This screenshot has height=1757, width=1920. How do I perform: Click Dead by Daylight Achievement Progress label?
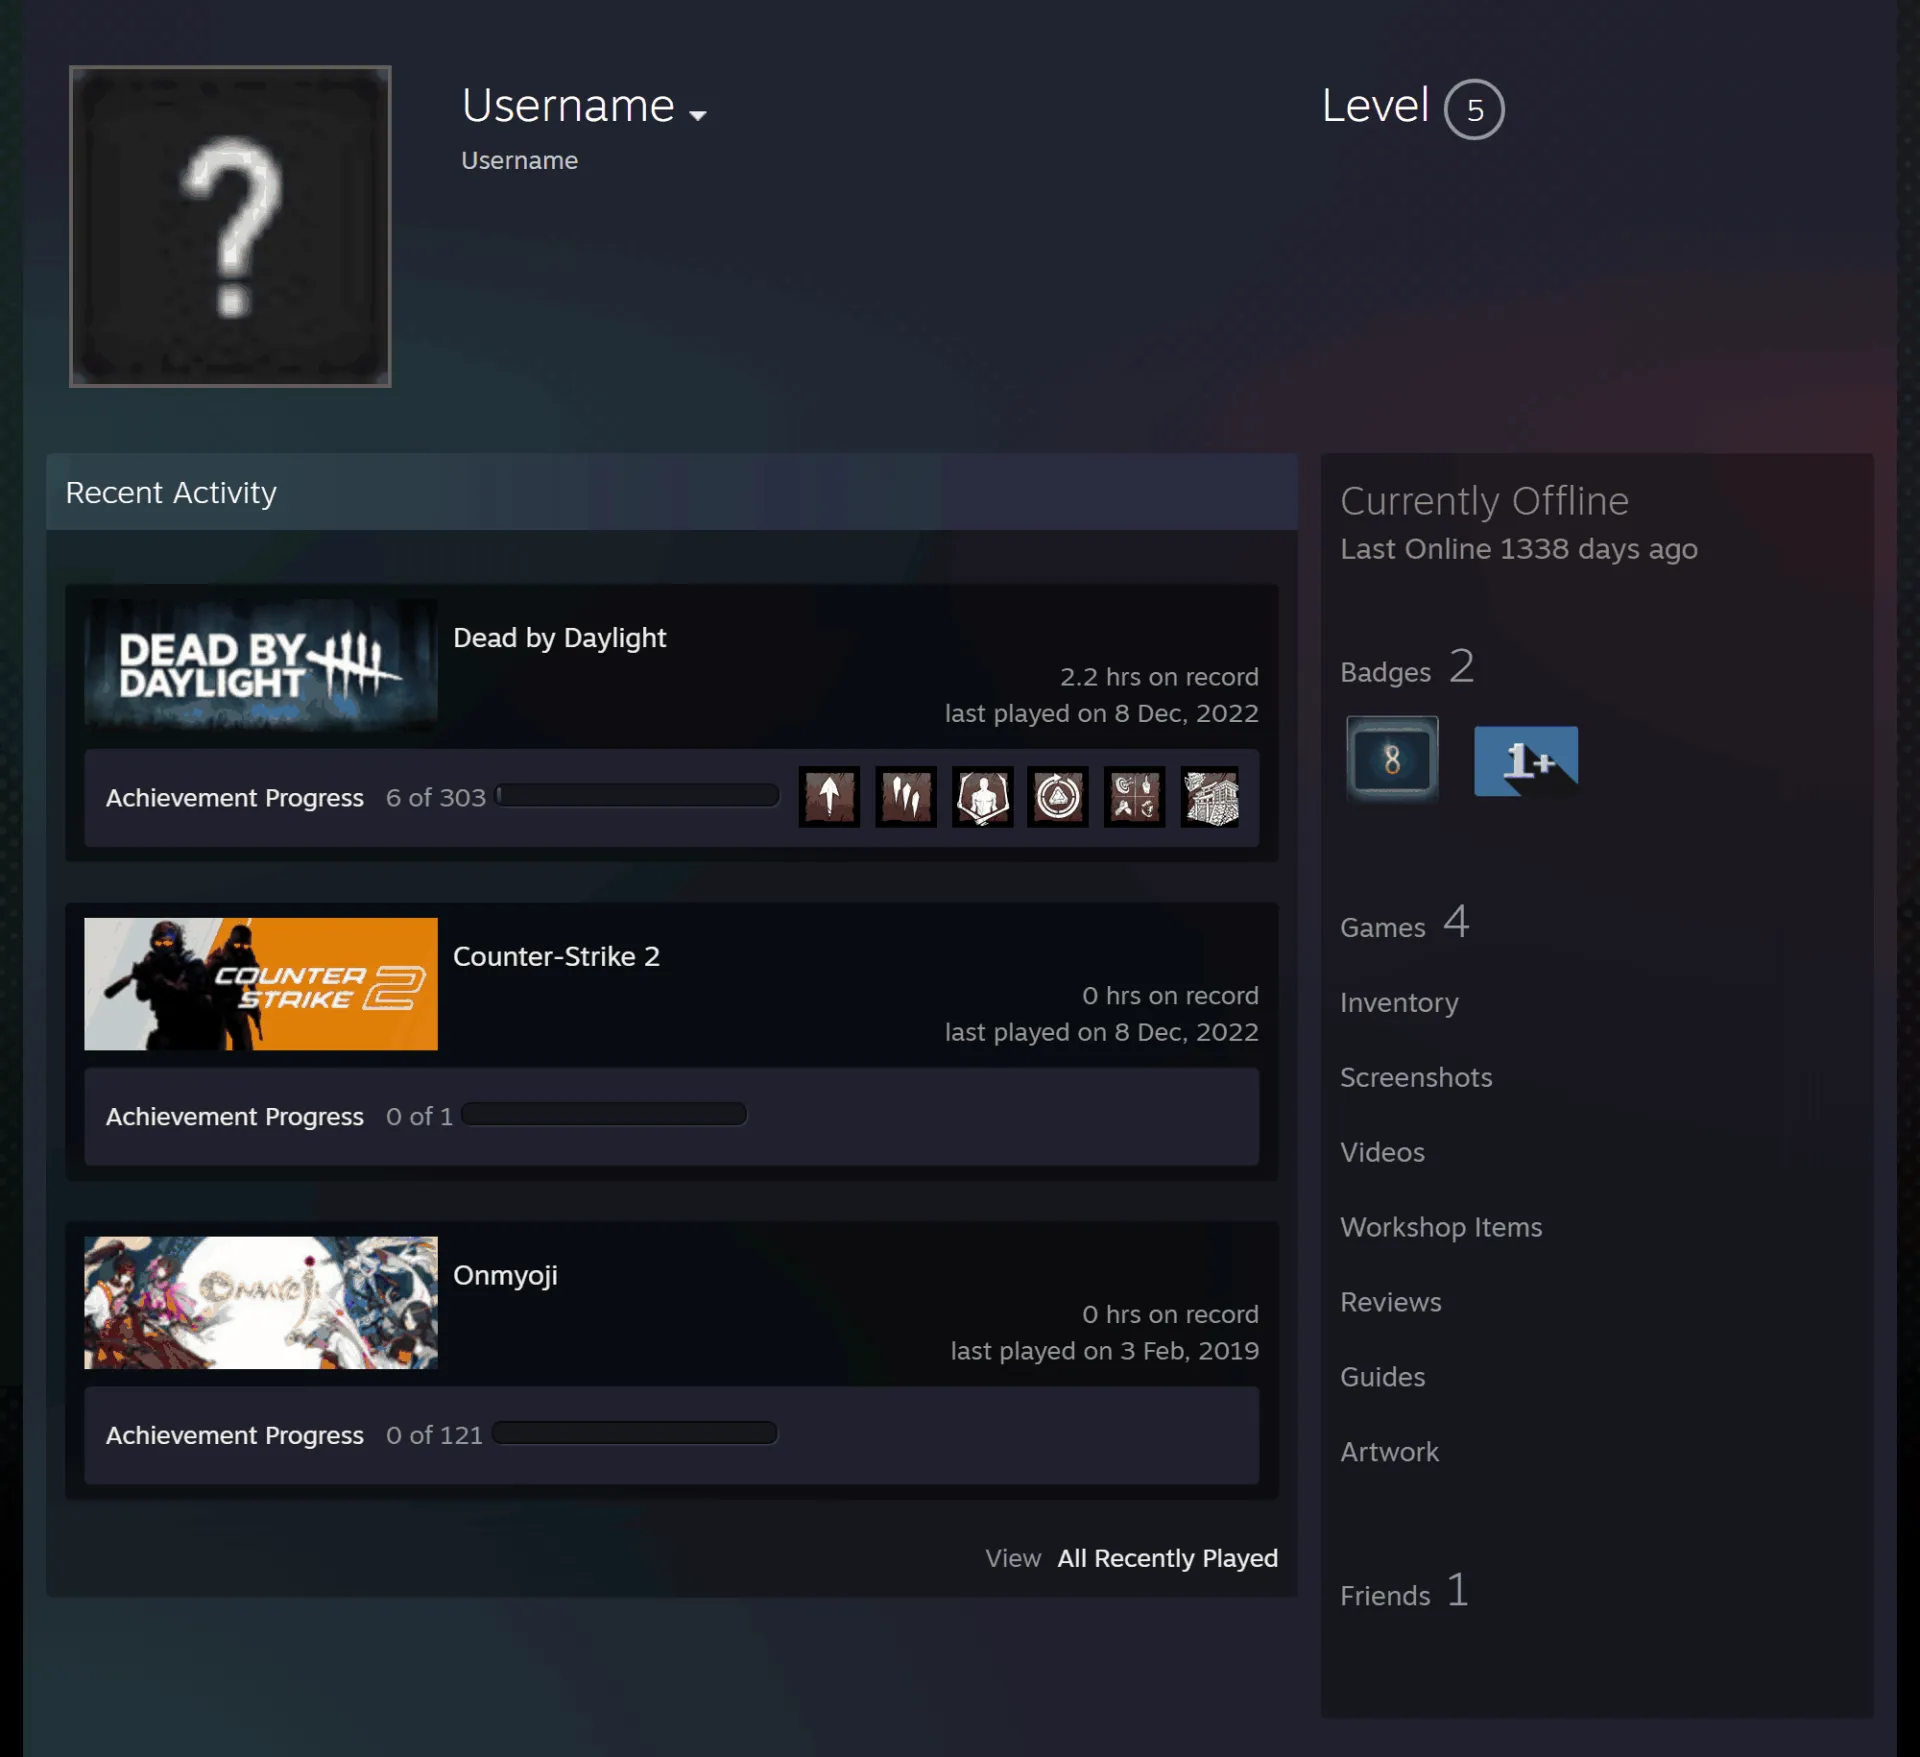point(235,798)
